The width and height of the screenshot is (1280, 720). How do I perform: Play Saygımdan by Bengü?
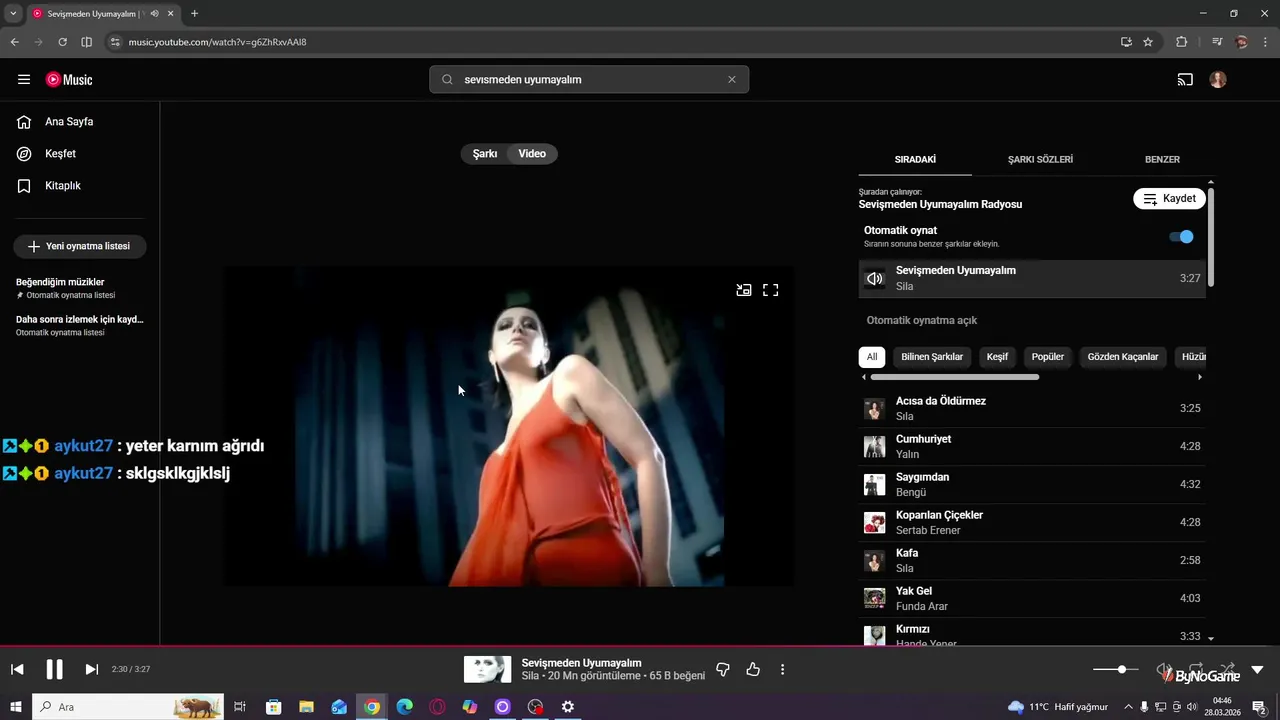(1032, 485)
